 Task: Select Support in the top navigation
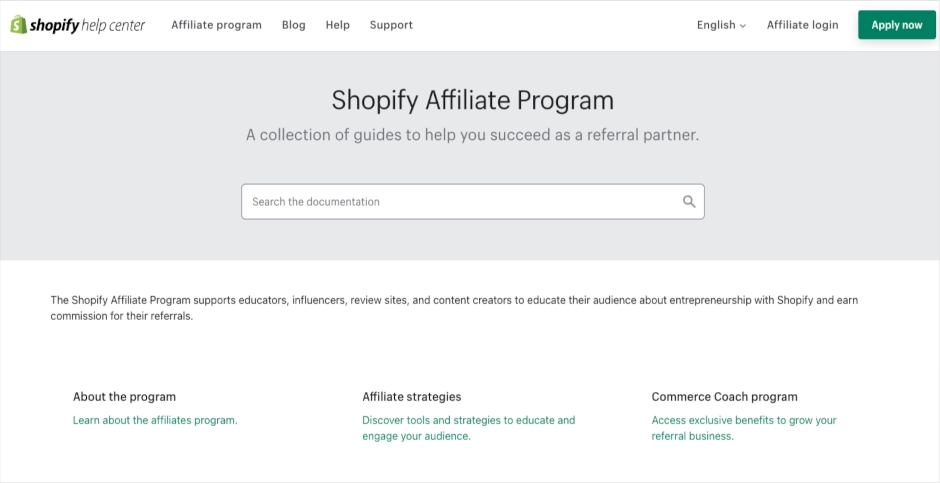point(391,25)
